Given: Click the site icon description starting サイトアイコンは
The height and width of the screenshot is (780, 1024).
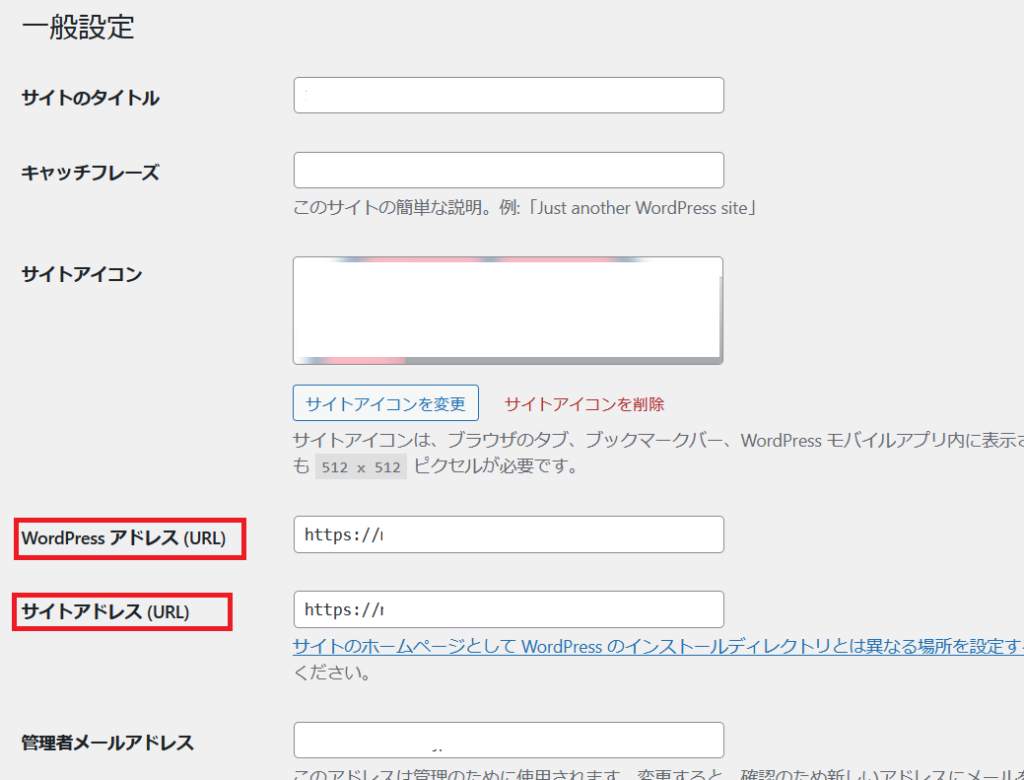Looking at the screenshot, I should click(650, 441).
